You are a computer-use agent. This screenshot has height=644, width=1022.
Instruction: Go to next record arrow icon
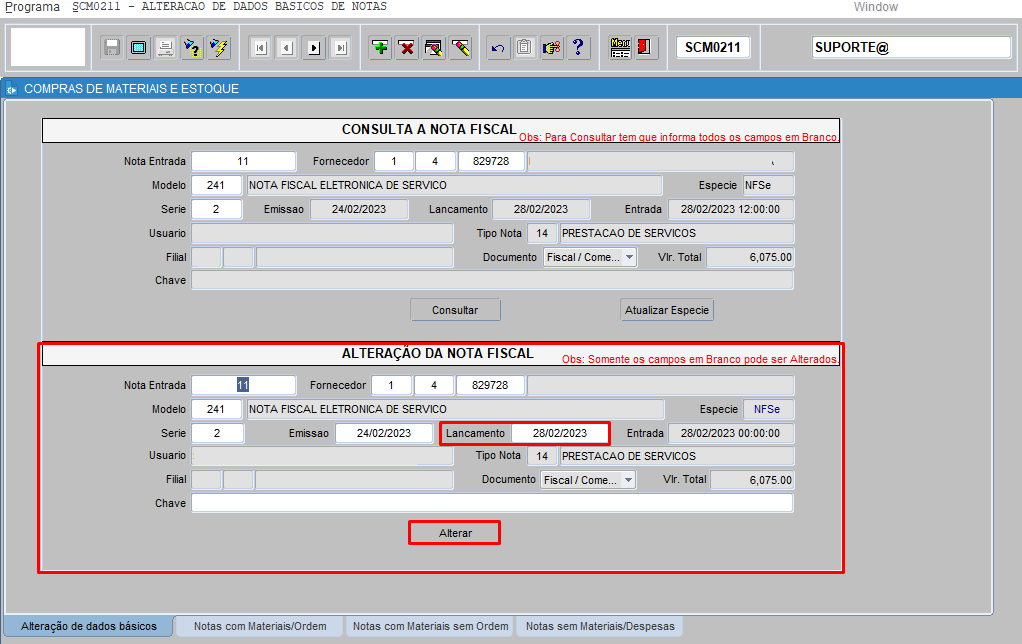(314, 48)
